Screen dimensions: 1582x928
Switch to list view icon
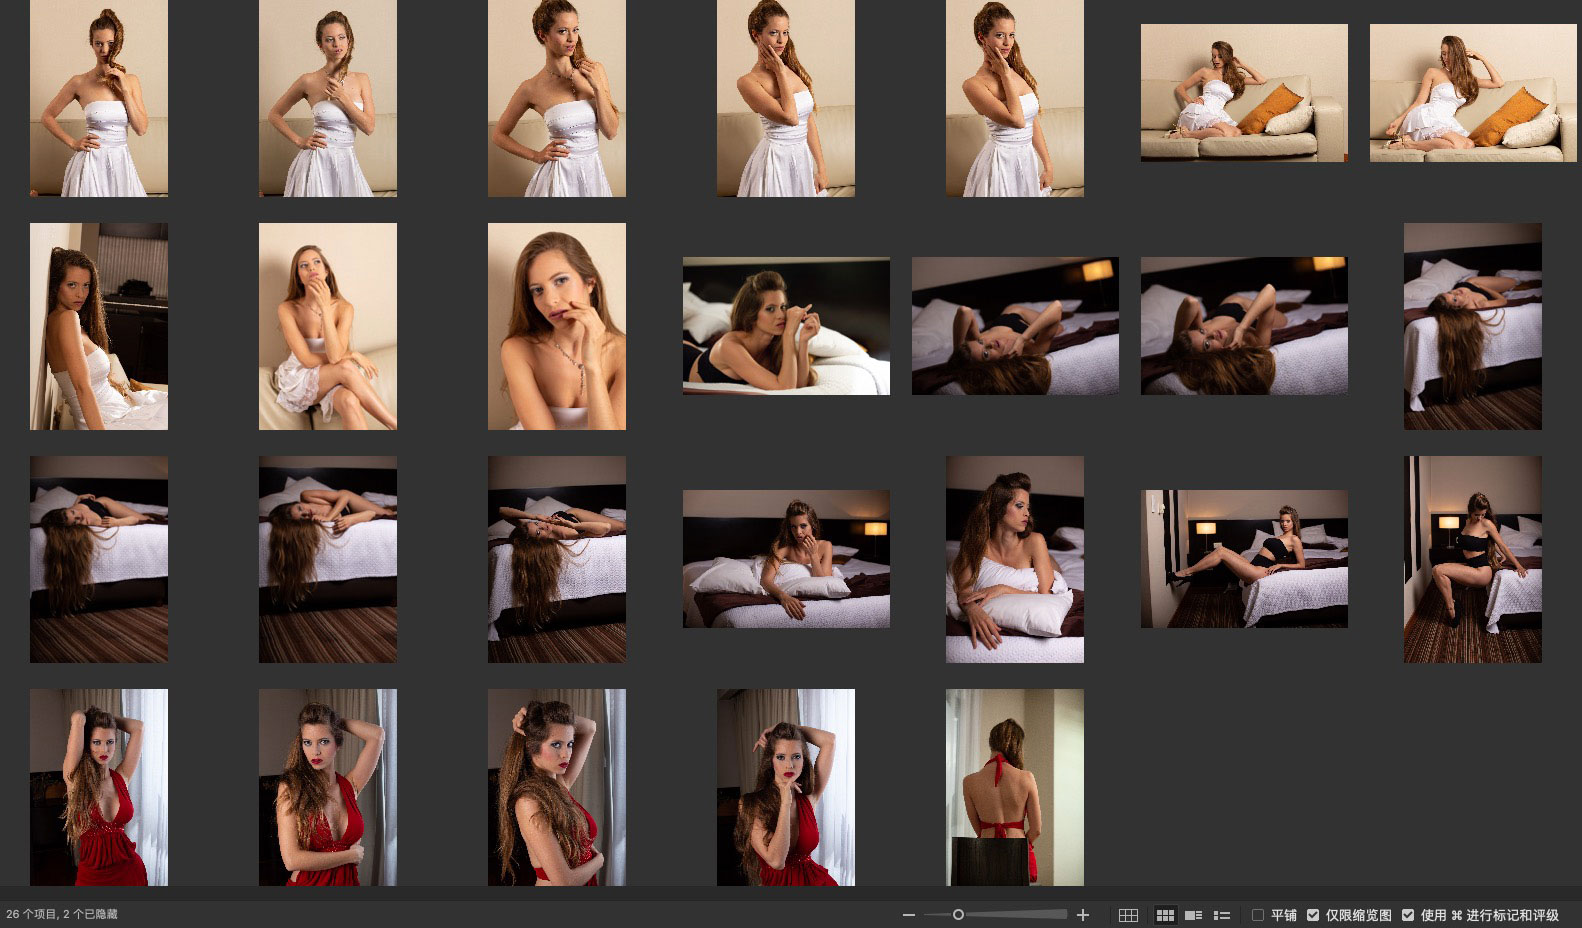pyautogui.click(x=1221, y=915)
